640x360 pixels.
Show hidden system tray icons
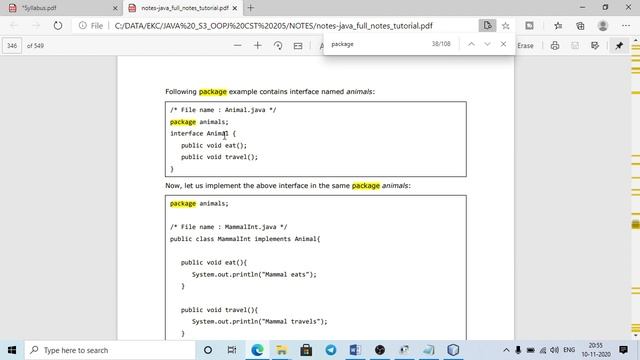tap(506, 350)
